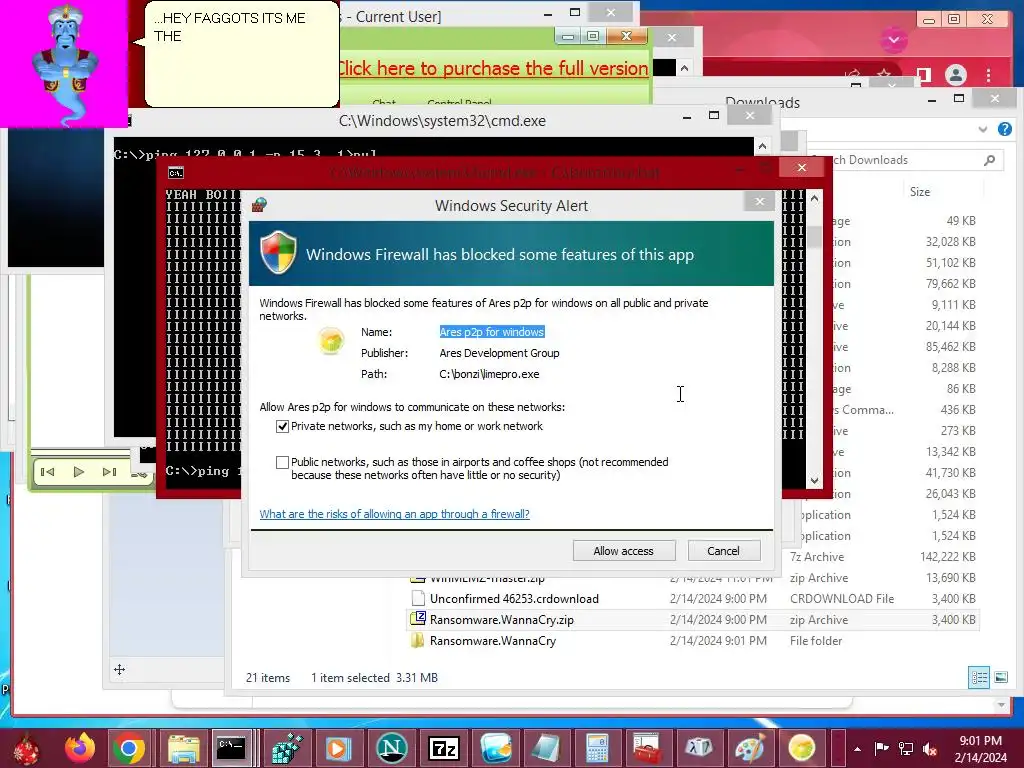The height and width of the screenshot is (768, 1024).
Task: Open the network tray icon
Action: point(906,749)
